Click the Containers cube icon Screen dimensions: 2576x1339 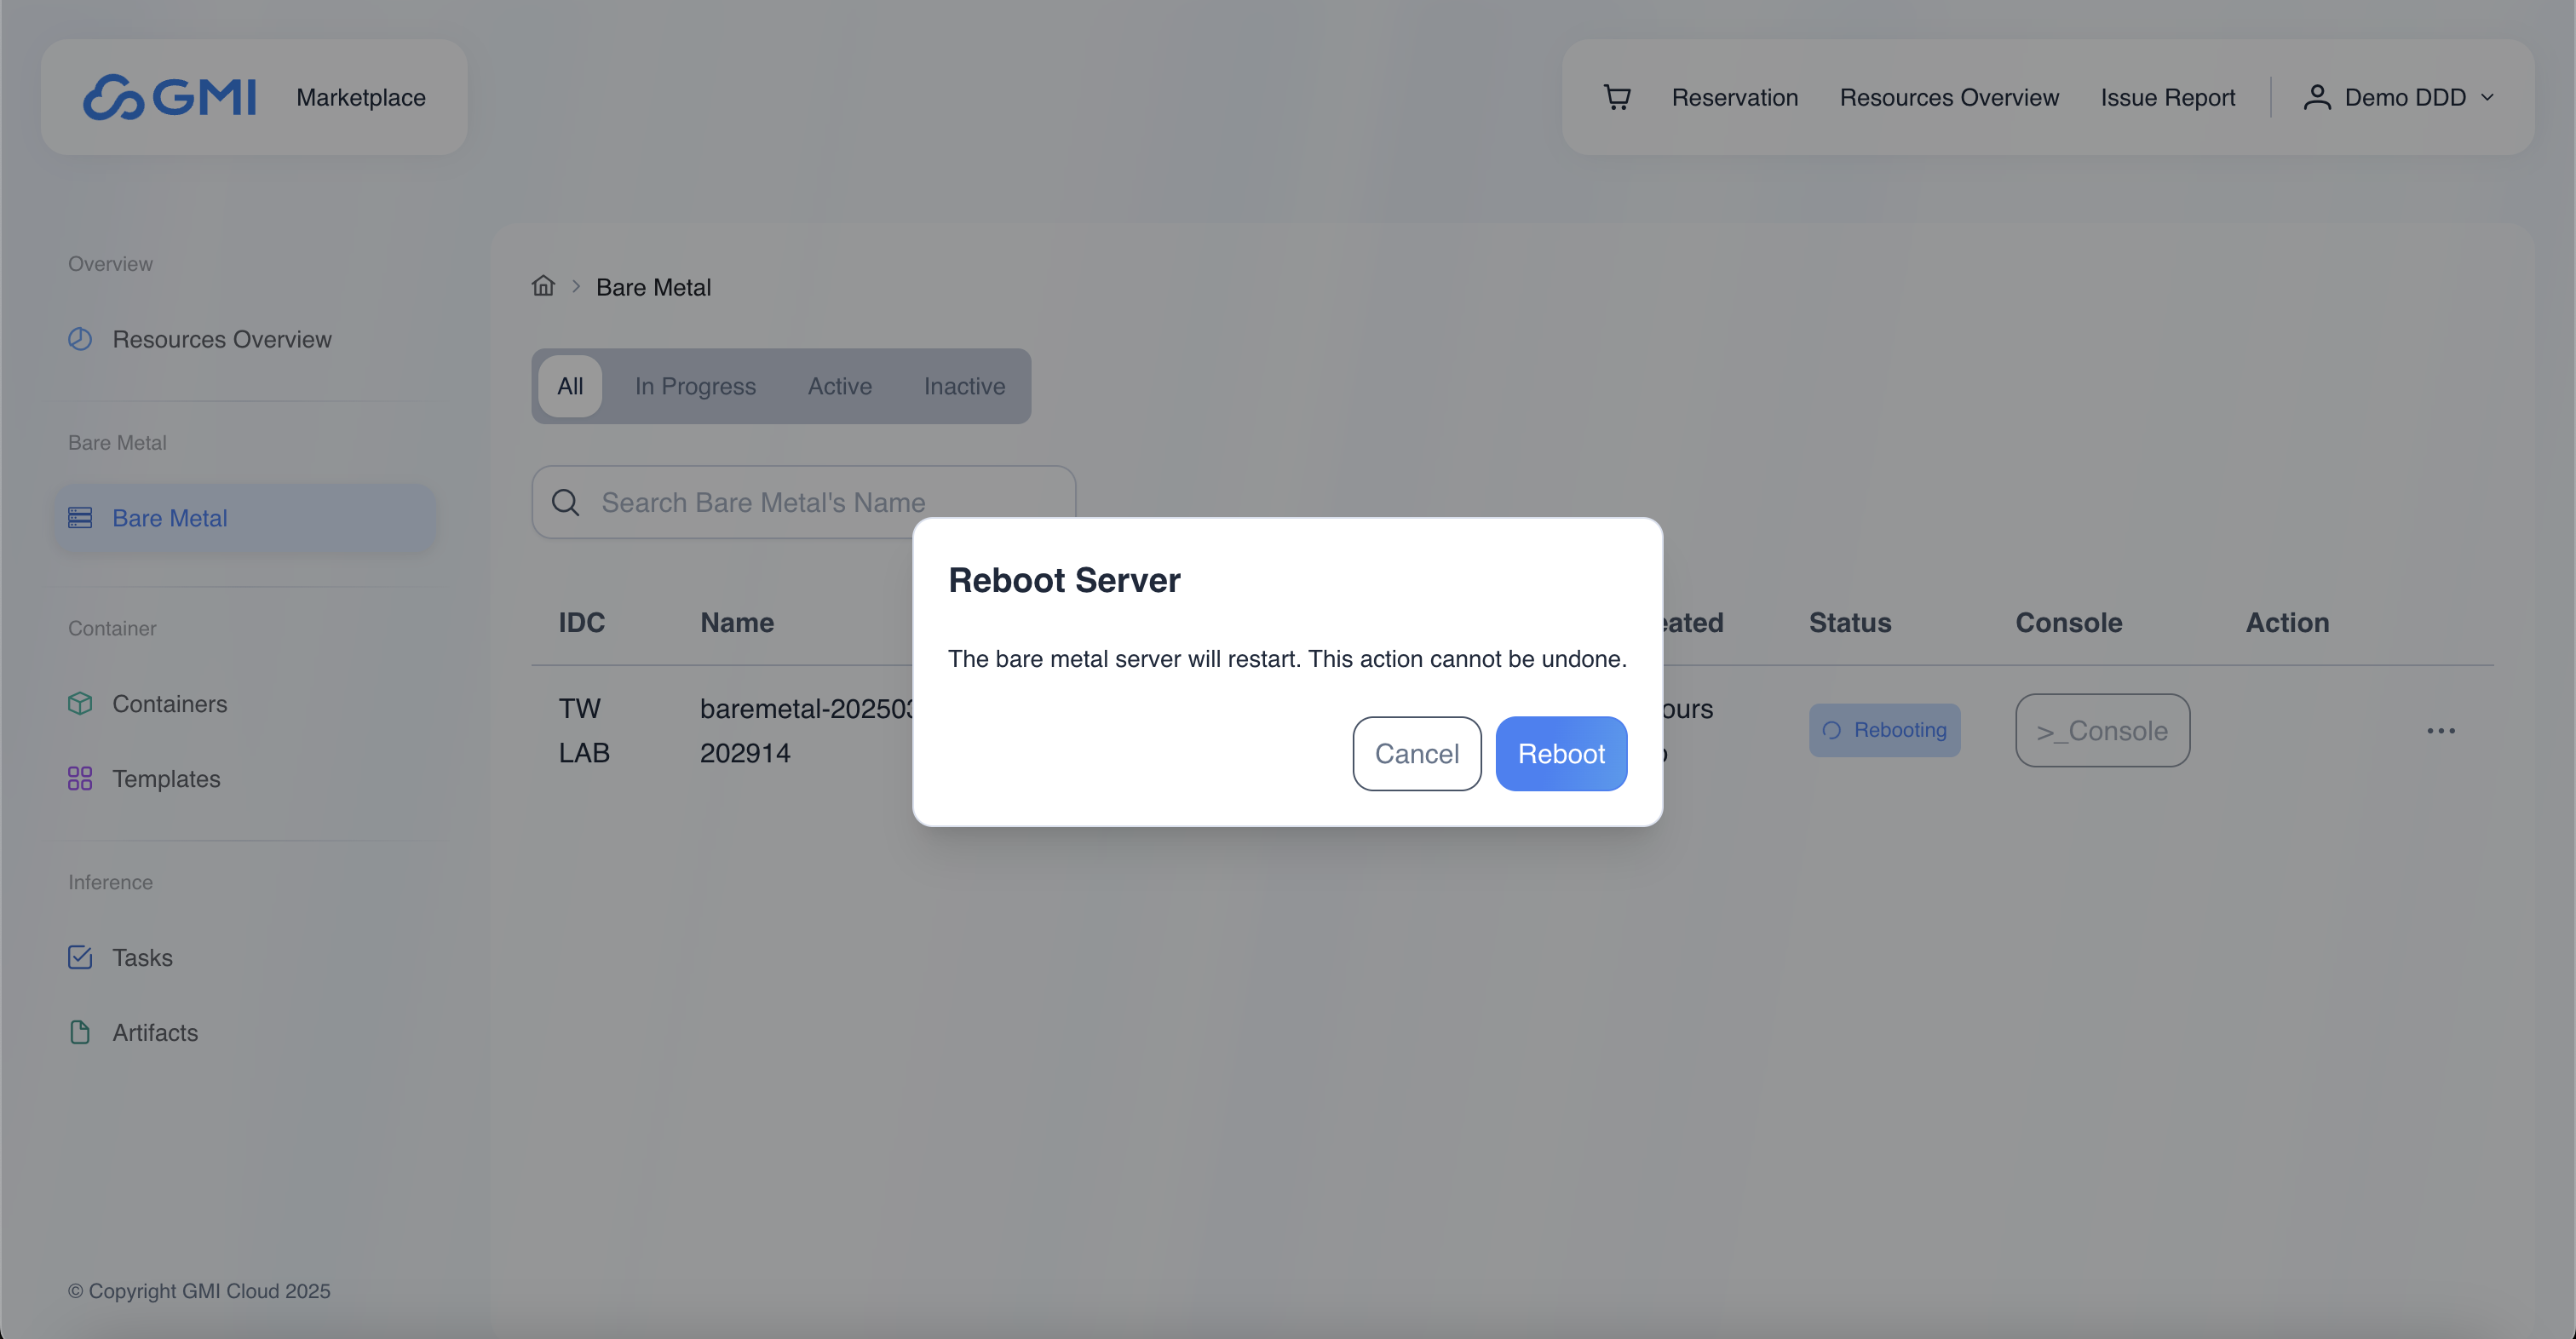[80, 704]
